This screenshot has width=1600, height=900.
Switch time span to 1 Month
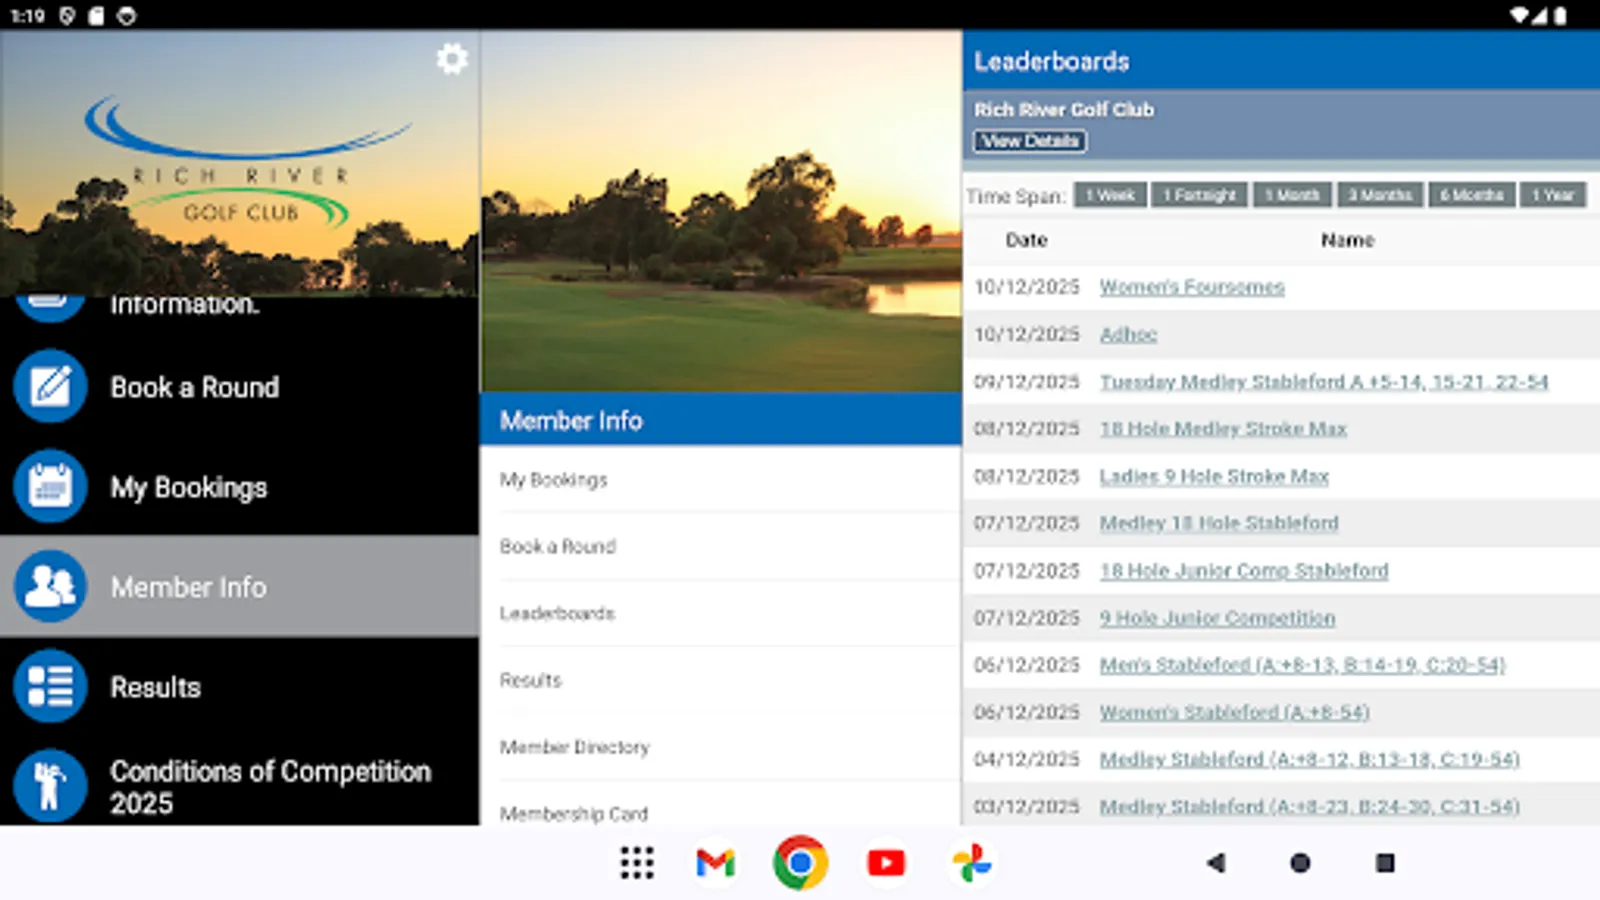pyautogui.click(x=1292, y=195)
